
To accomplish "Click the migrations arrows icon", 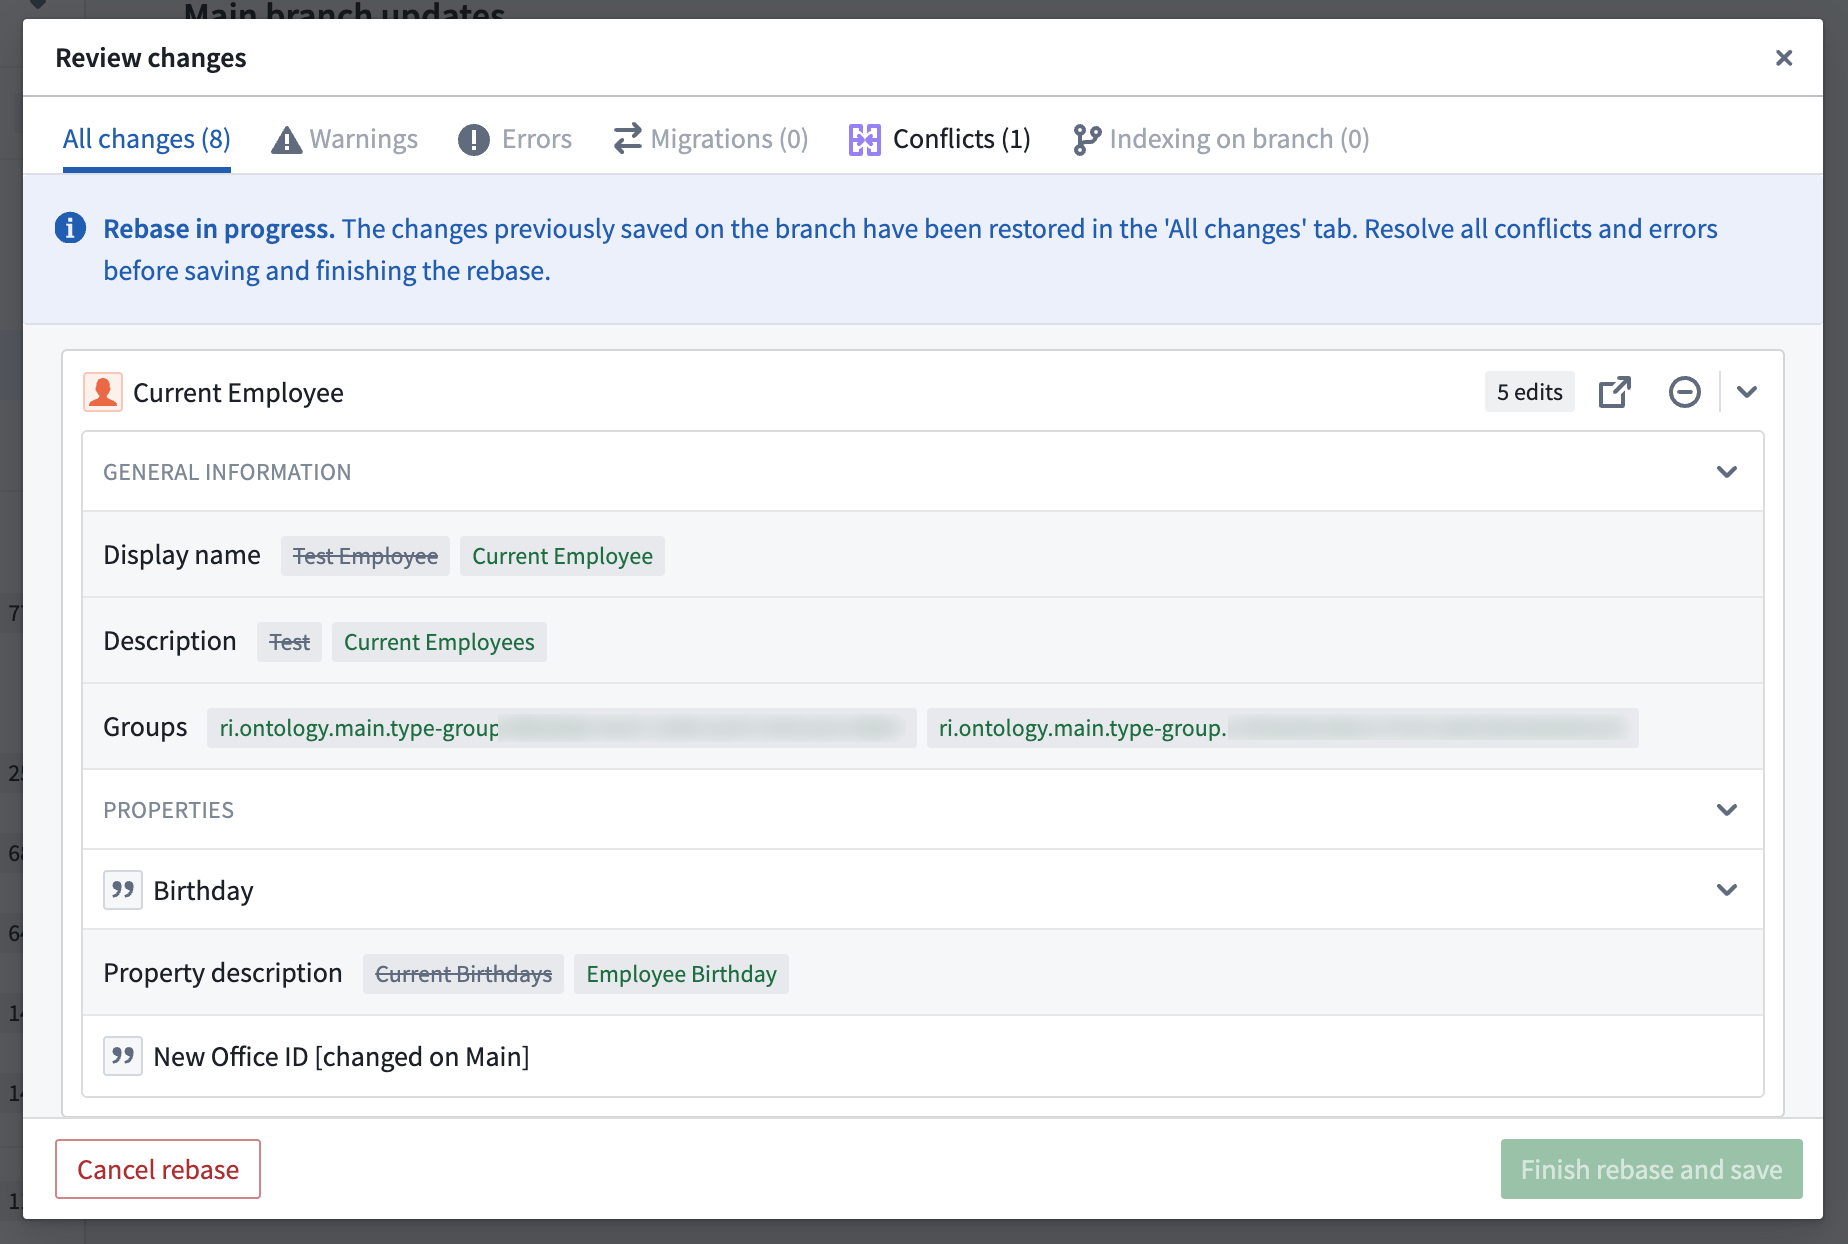I will (x=627, y=139).
